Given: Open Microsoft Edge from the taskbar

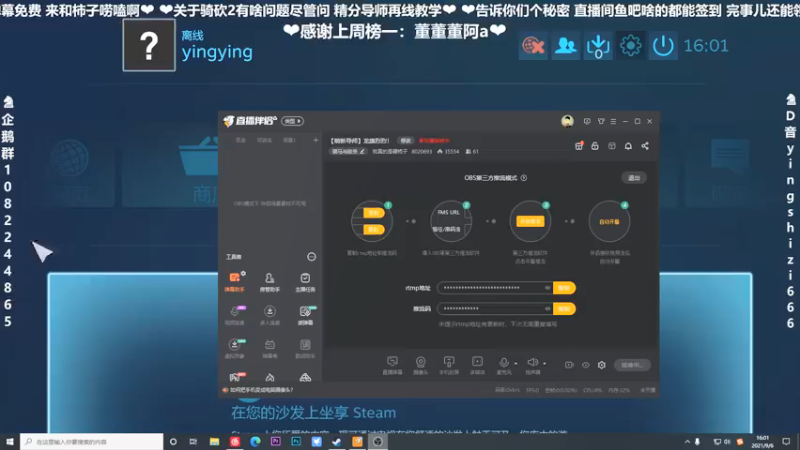Looking at the screenshot, I should pos(255,442).
